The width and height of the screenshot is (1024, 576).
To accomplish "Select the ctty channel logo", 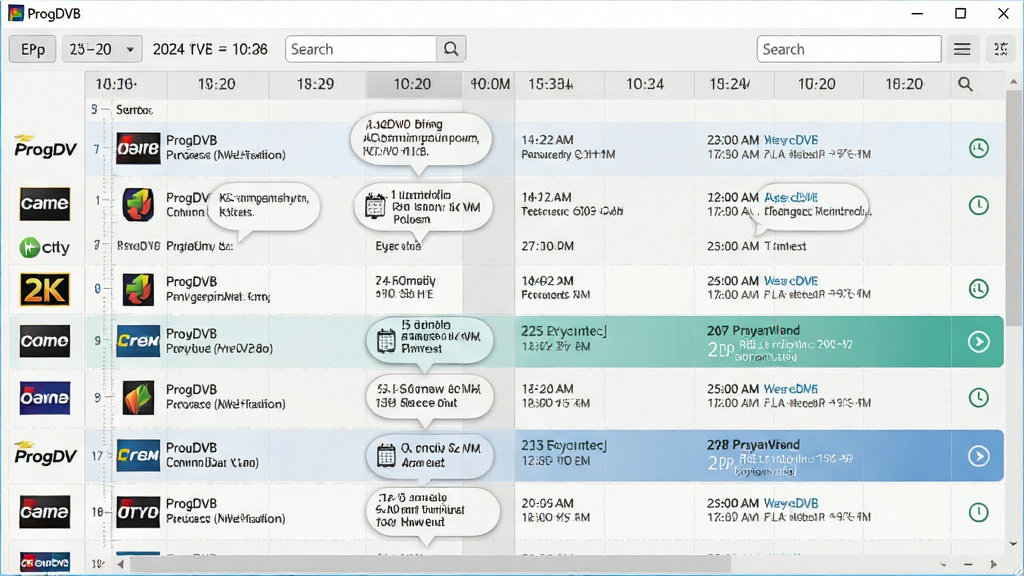I will 44,248.
